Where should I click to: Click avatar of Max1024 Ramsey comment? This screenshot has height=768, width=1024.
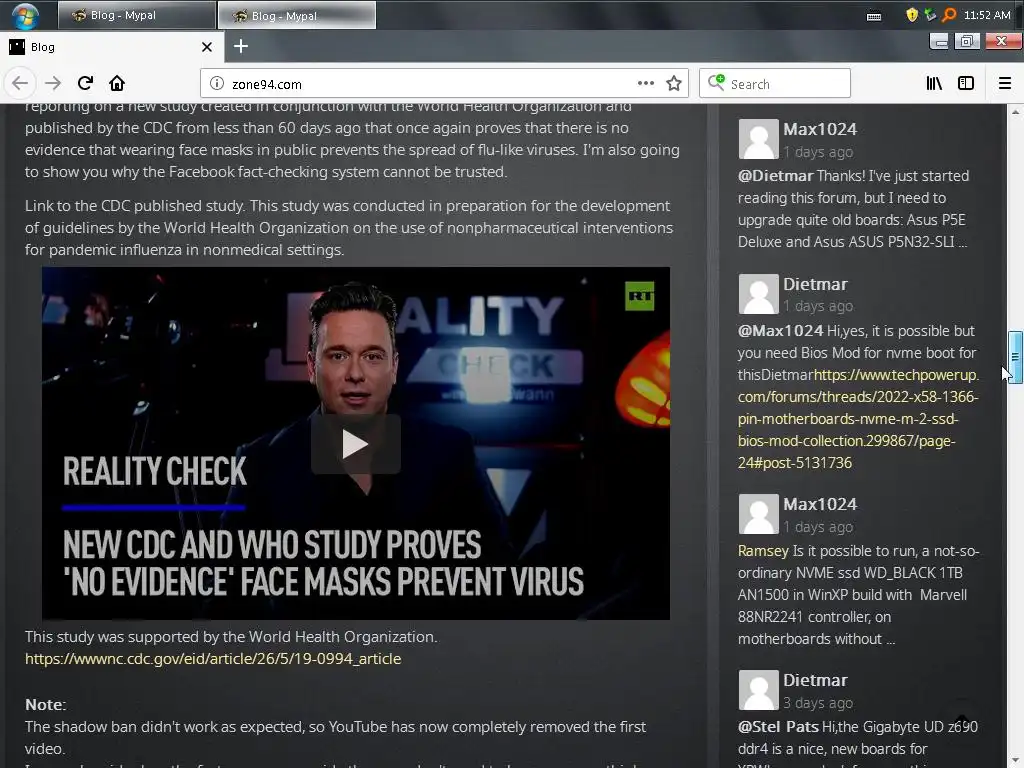pyautogui.click(x=758, y=514)
